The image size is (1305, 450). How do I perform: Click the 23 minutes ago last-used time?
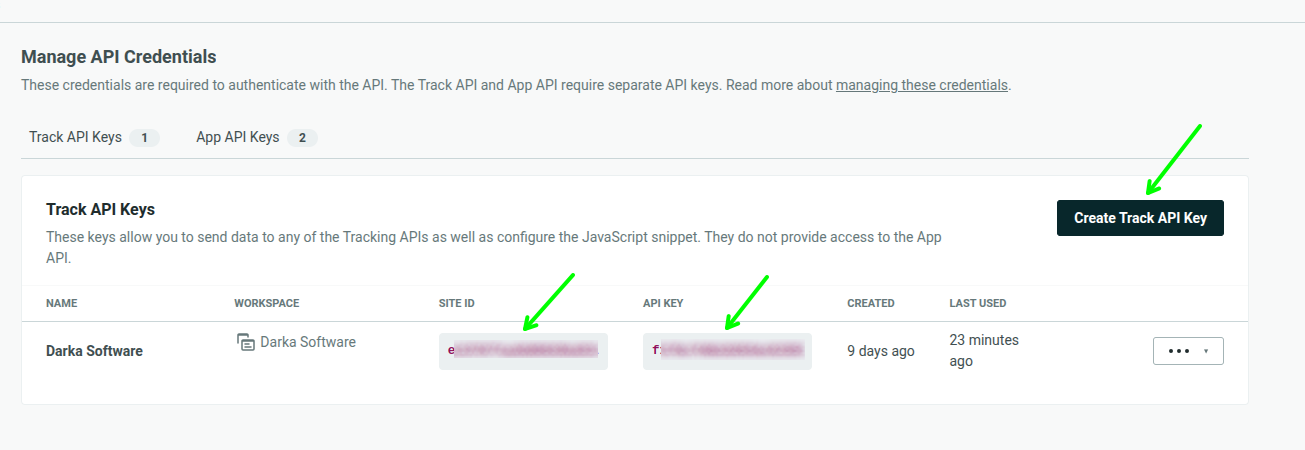[x=984, y=350]
